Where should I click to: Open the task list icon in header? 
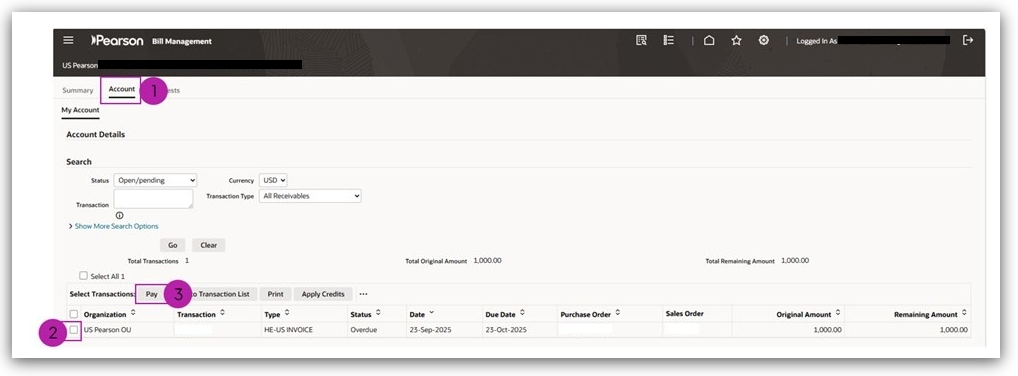[x=669, y=40]
